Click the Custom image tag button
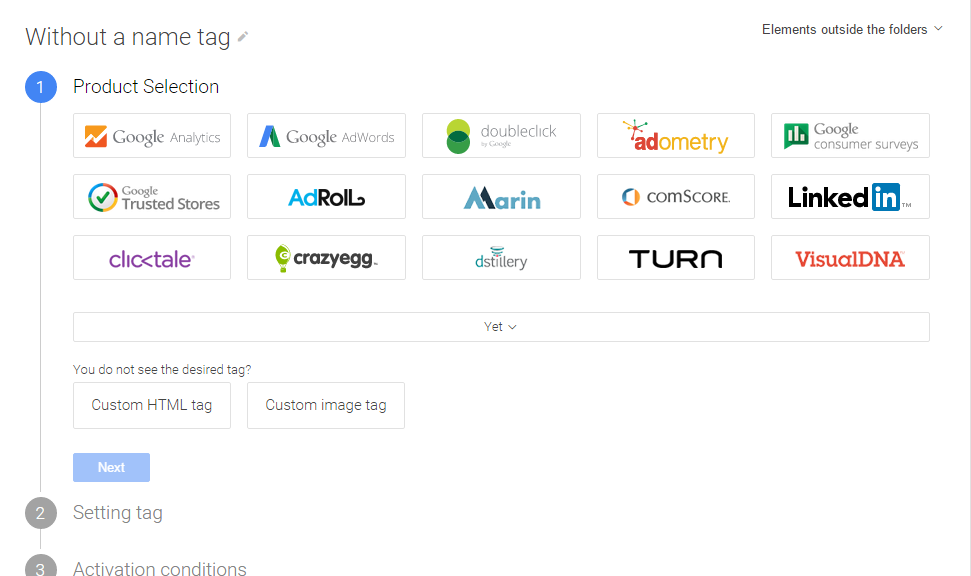 (326, 406)
